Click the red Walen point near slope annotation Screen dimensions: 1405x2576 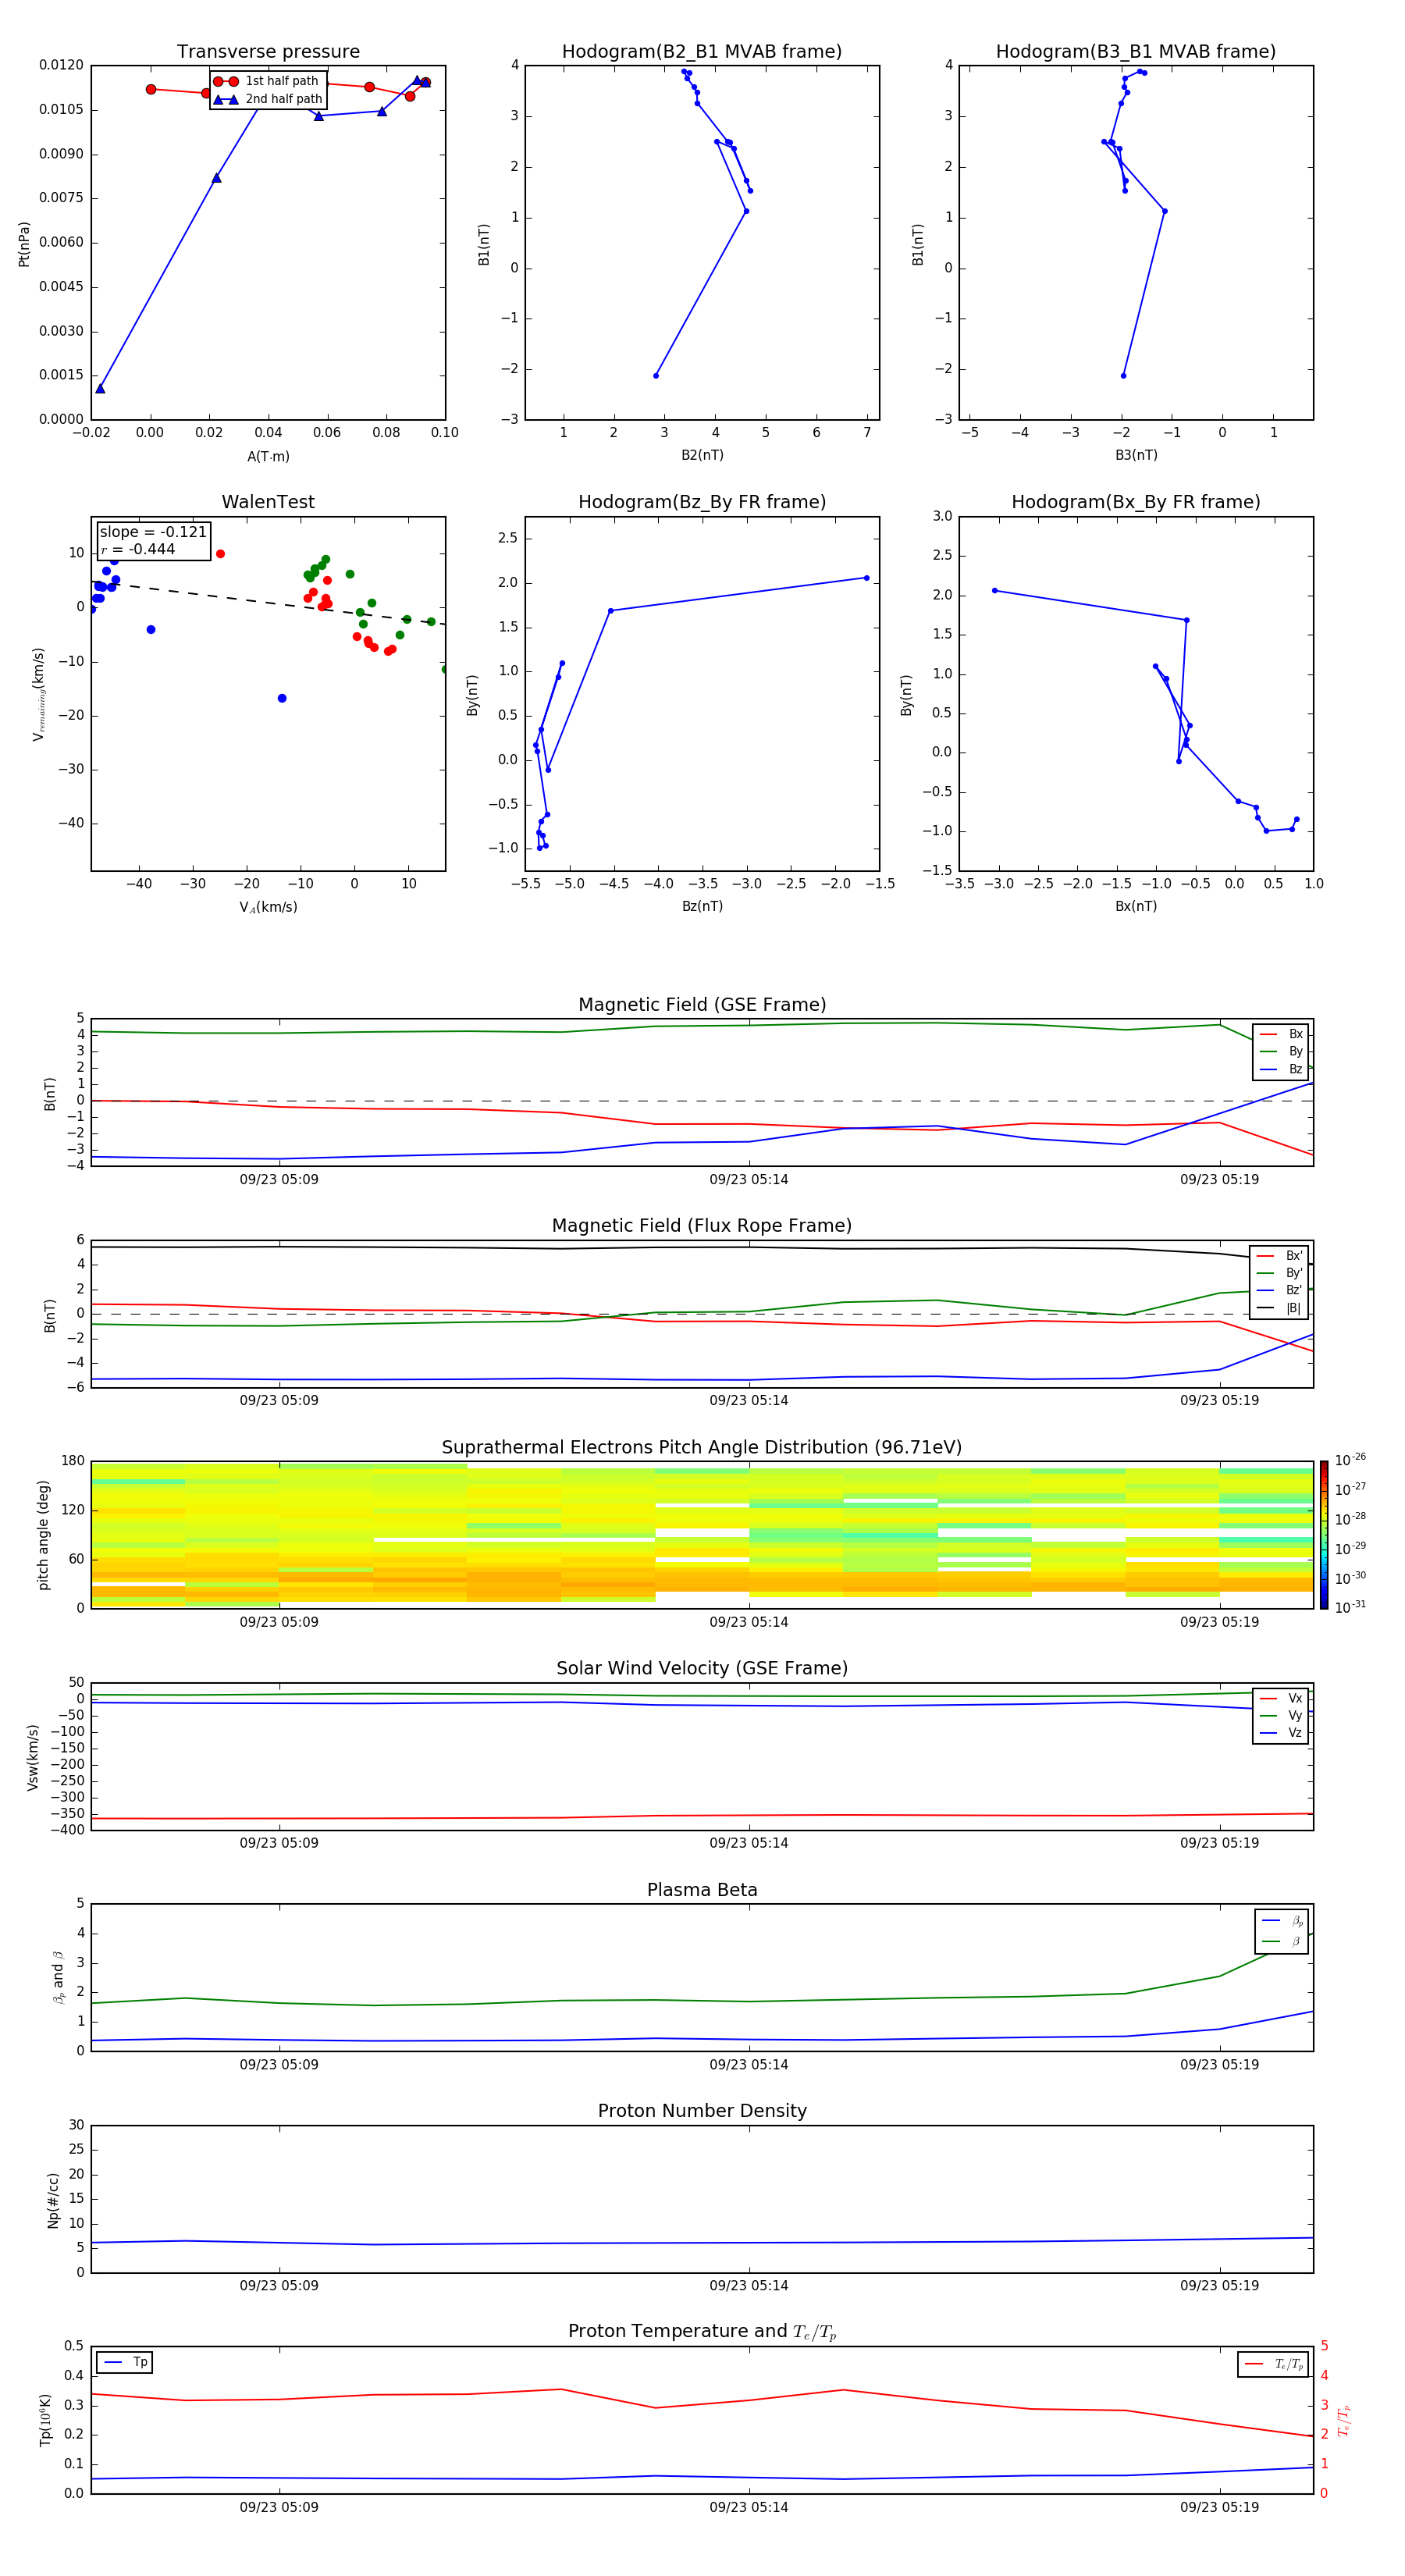pos(220,554)
